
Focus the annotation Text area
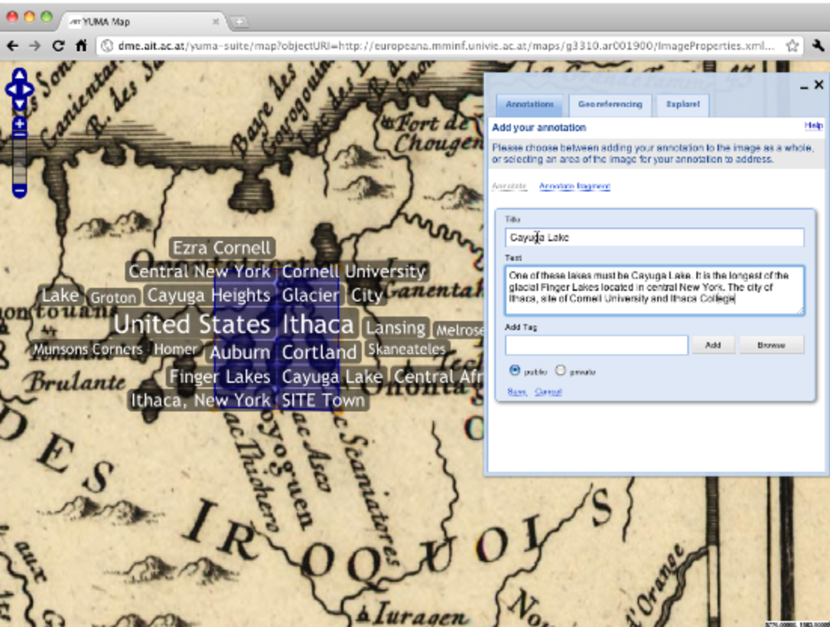tap(654, 290)
